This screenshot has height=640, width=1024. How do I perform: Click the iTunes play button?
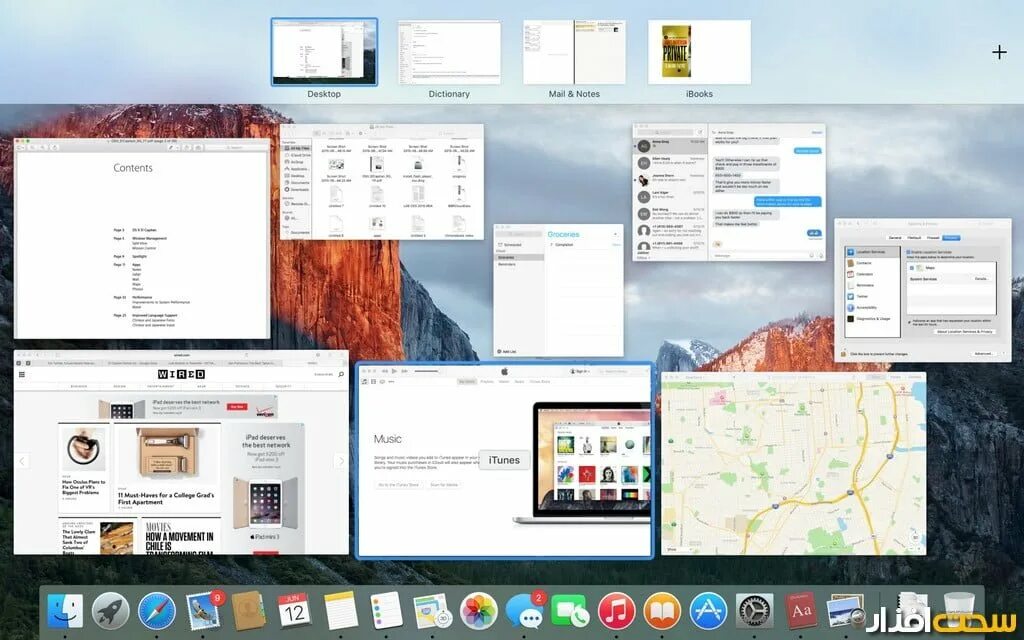394,371
